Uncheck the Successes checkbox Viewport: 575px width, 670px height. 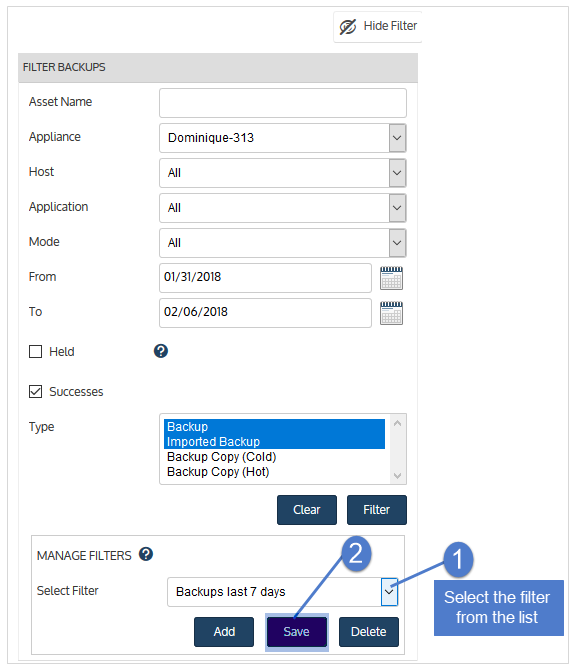35,391
